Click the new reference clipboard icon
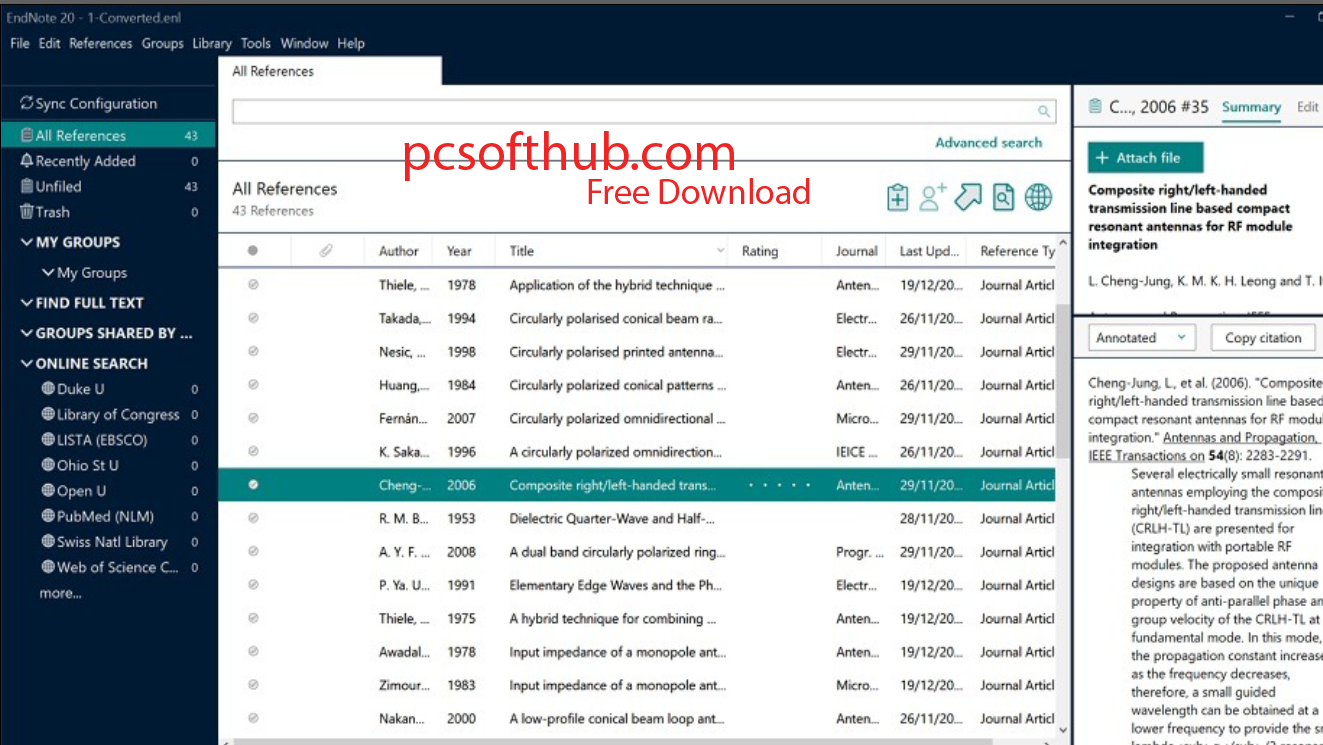Screen dimensions: 1323x745 [898, 197]
